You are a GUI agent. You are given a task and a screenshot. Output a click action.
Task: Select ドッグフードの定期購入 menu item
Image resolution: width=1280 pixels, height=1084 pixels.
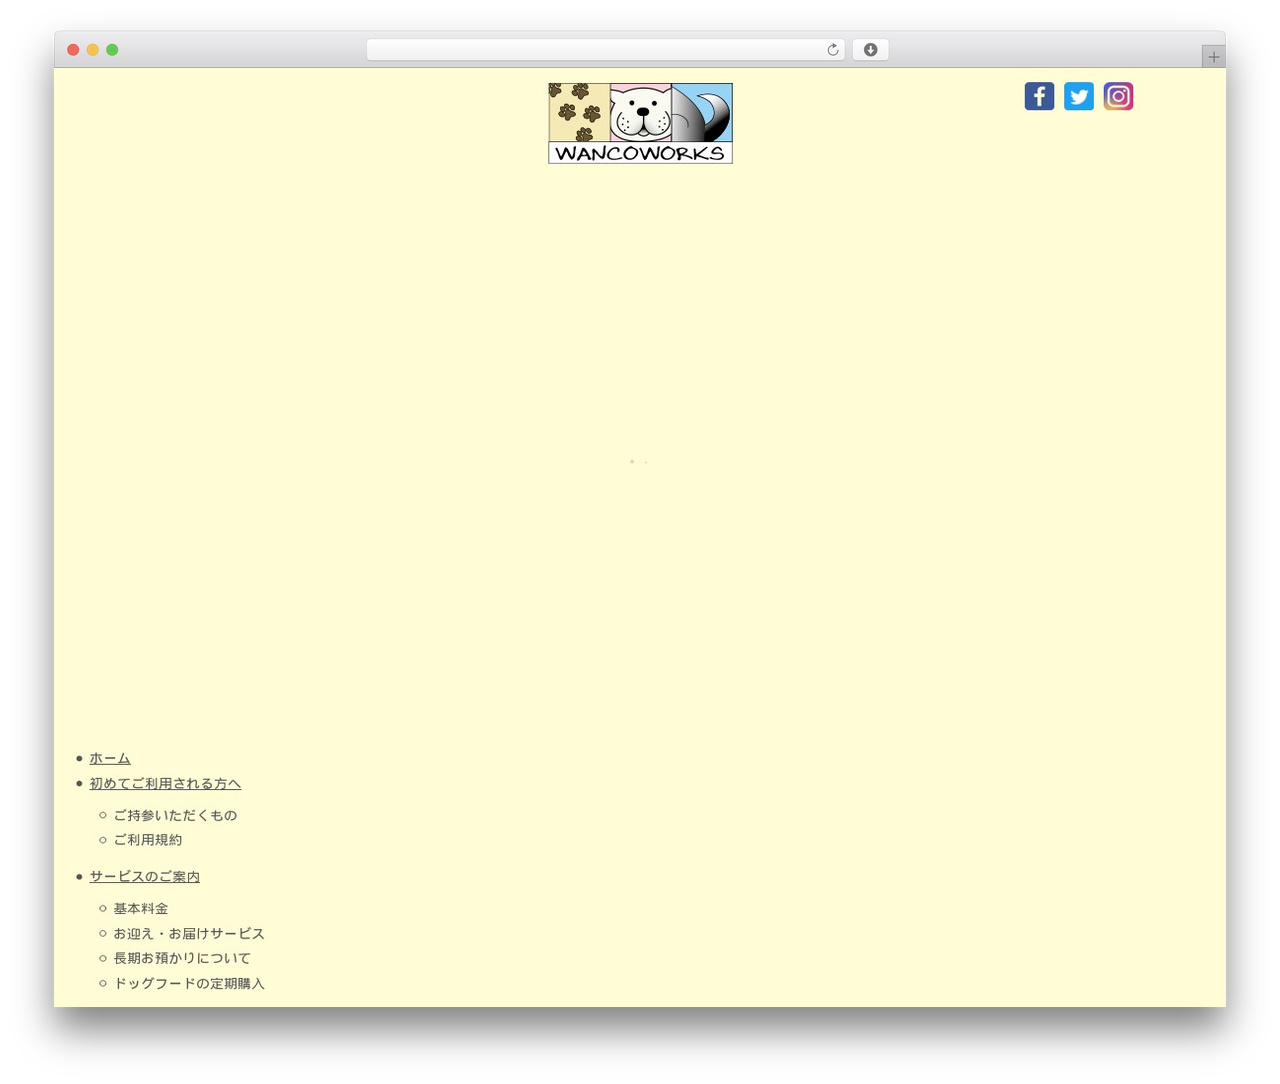pos(189,984)
